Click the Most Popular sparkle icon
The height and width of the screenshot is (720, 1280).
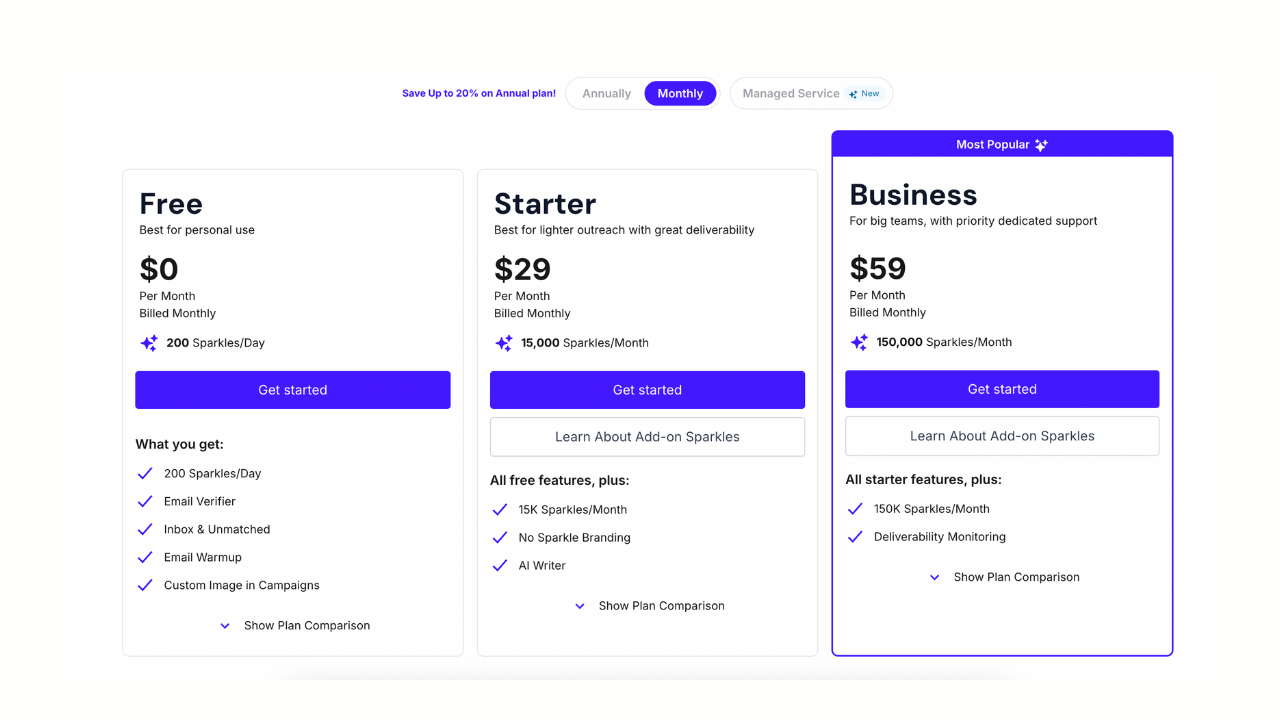tap(1041, 145)
